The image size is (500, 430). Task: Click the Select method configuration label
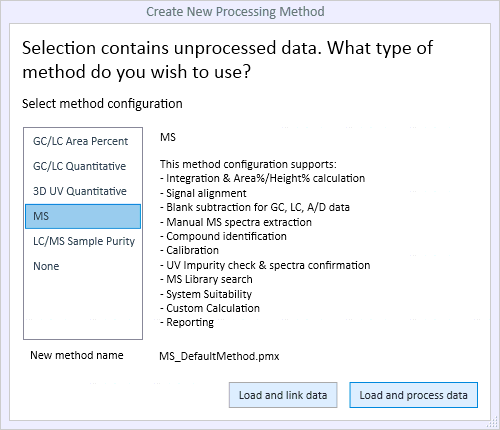point(102,104)
